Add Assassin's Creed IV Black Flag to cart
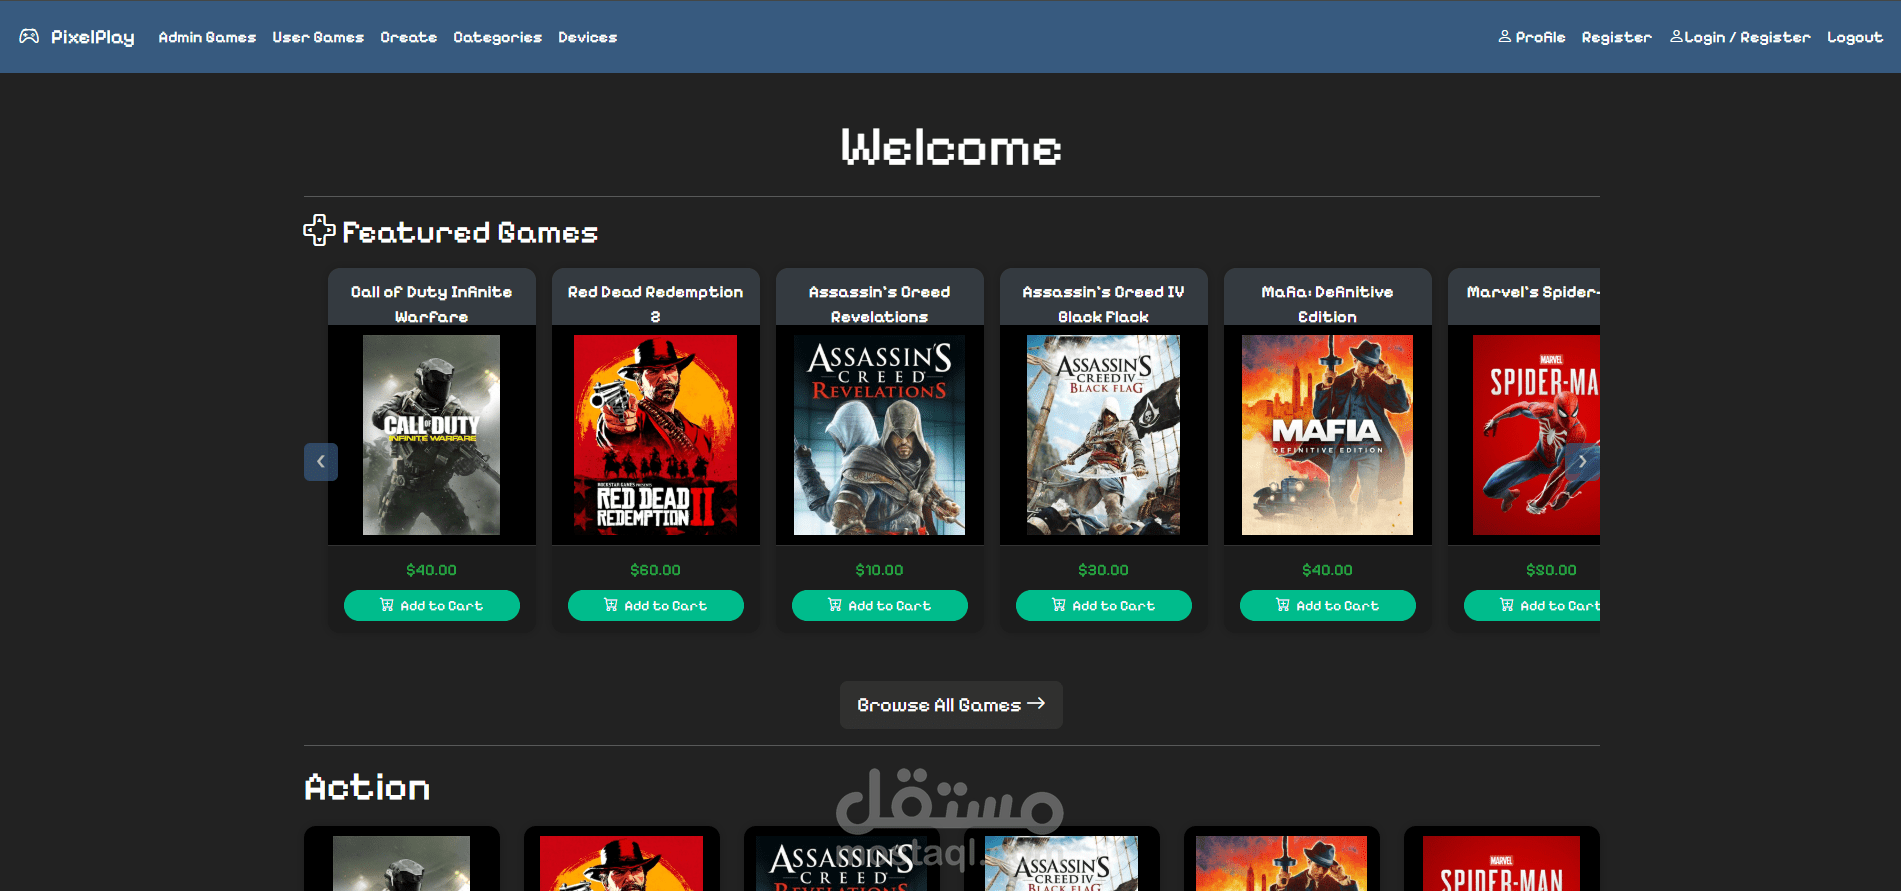The width and height of the screenshot is (1901, 891). [1104, 605]
